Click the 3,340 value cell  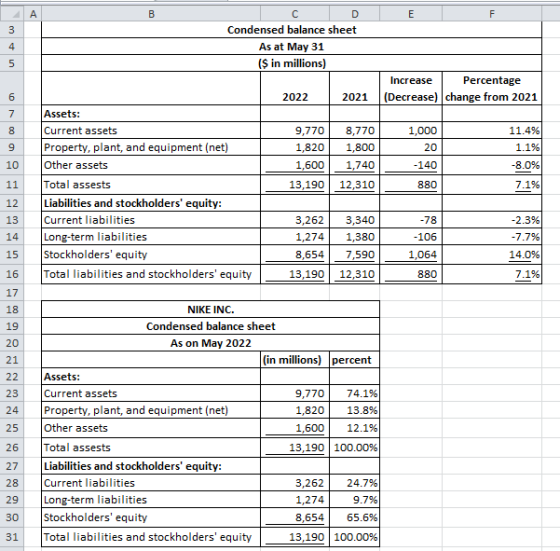point(354,220)
